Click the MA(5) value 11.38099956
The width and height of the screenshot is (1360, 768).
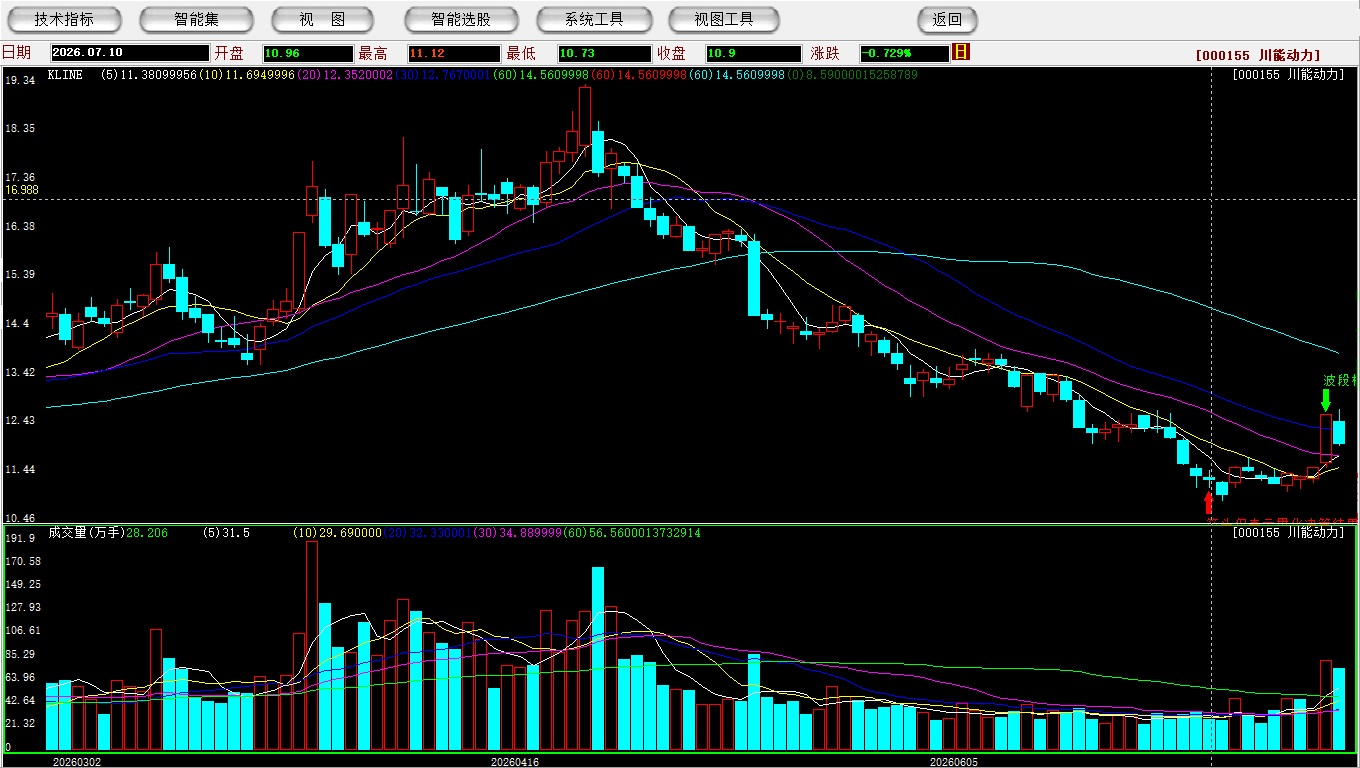[157, 75]
